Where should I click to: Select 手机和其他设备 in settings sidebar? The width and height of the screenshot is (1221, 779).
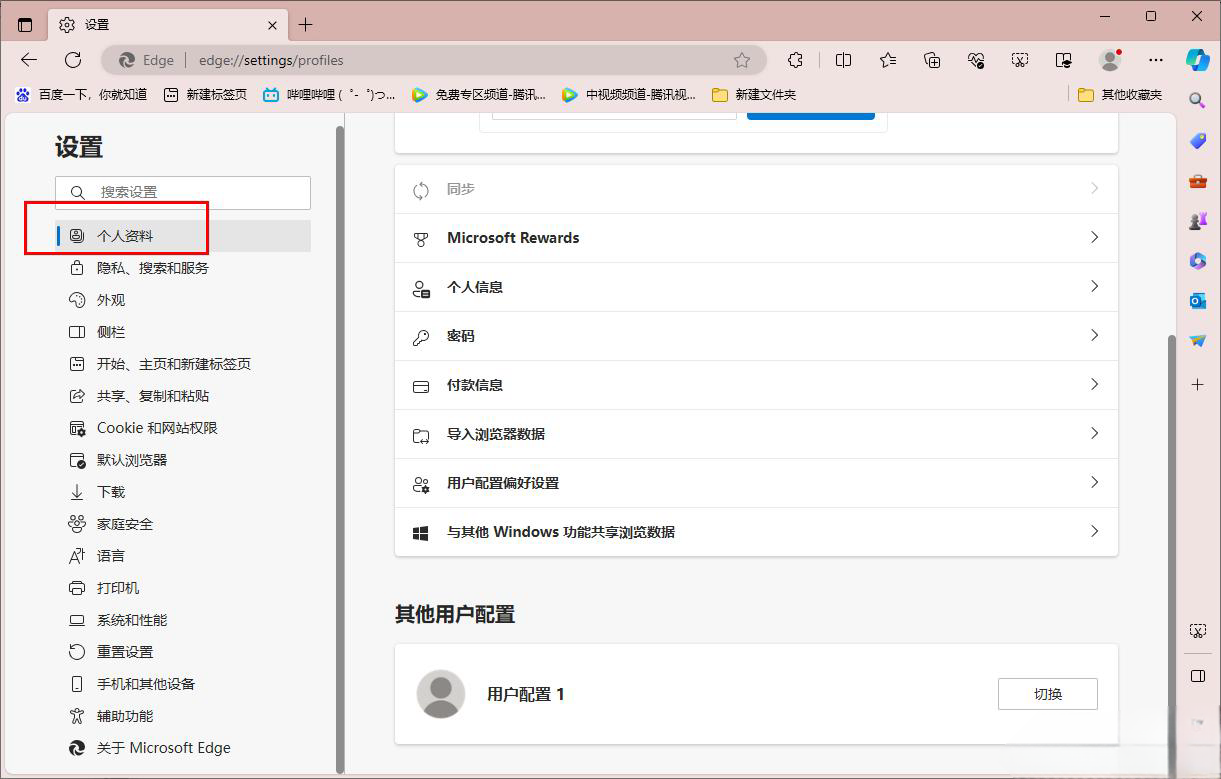pos(183,684)
